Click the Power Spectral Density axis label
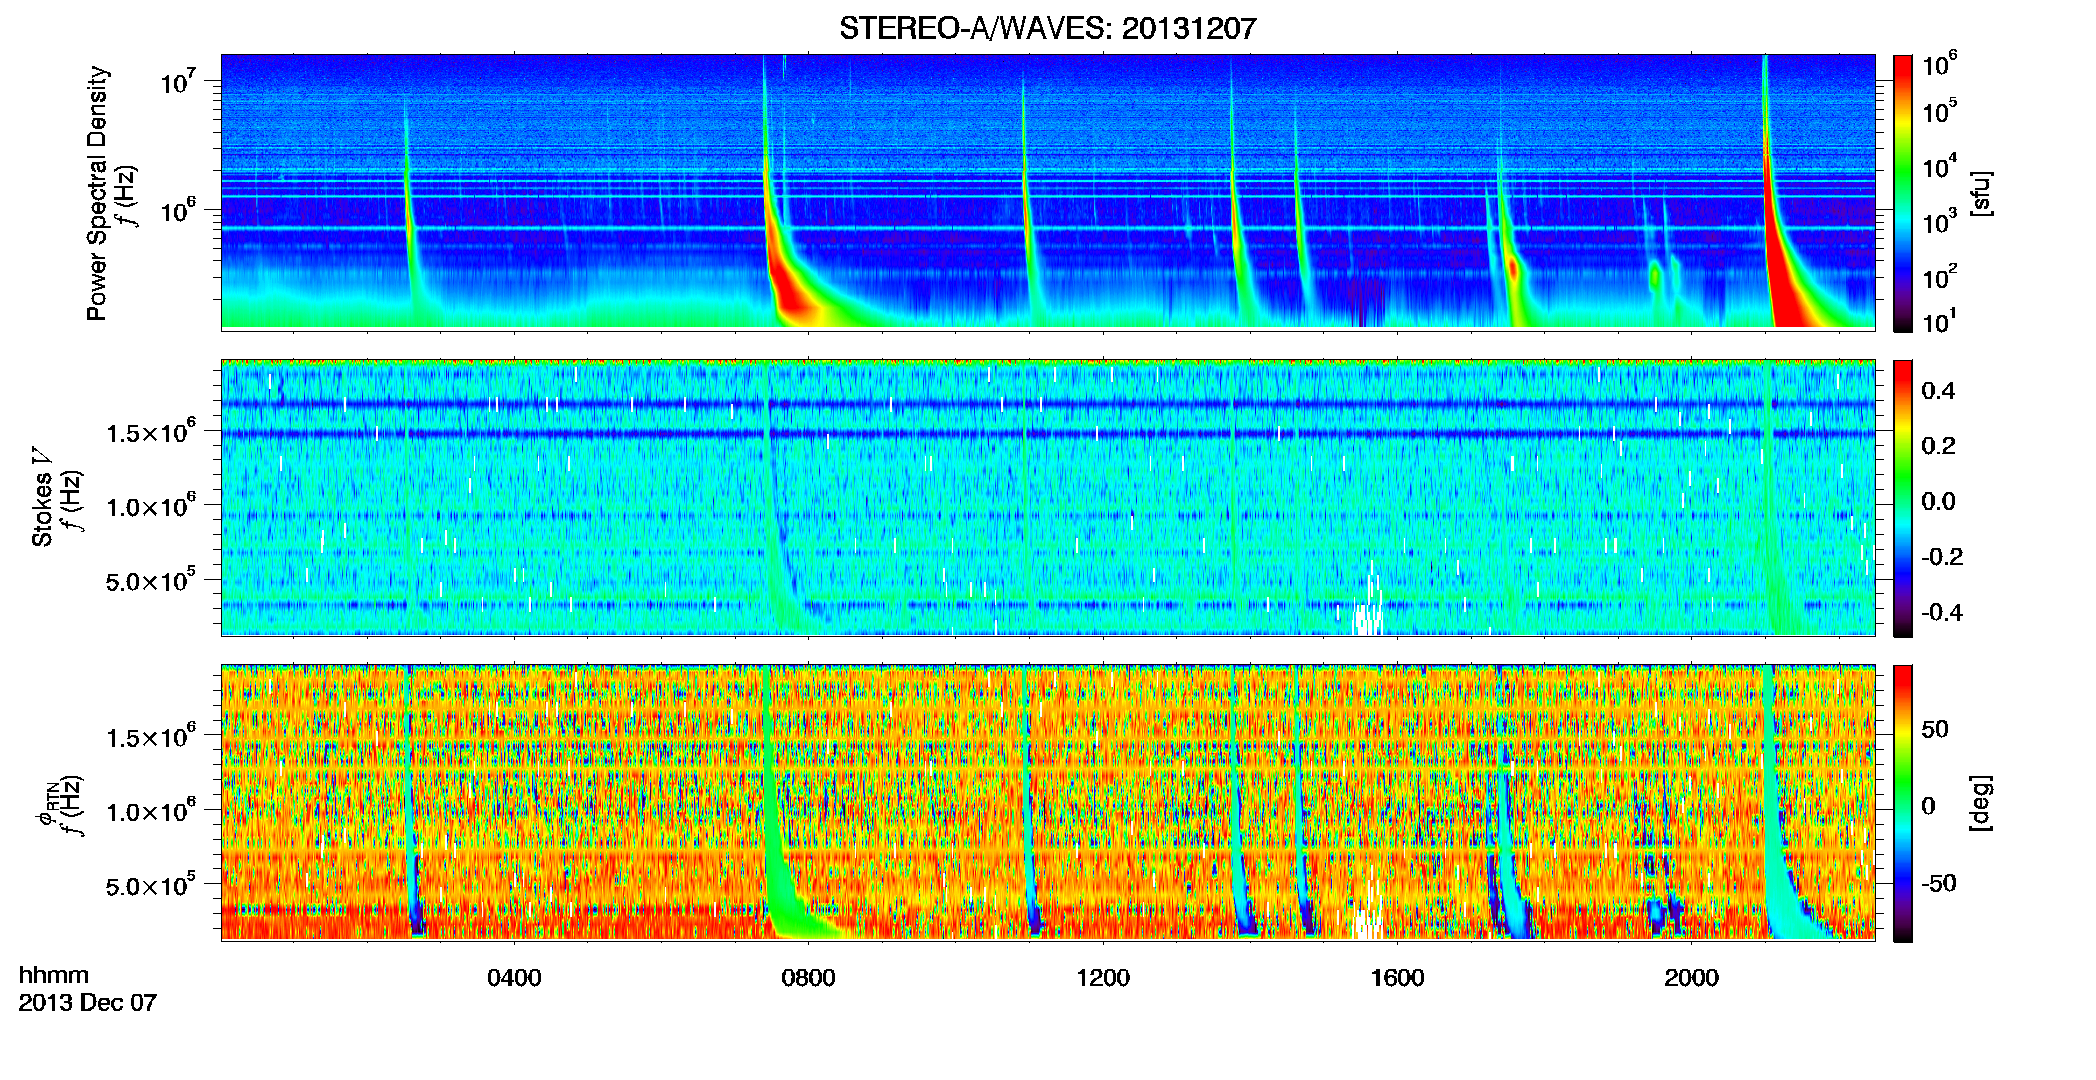 click(x=97, y=193)
